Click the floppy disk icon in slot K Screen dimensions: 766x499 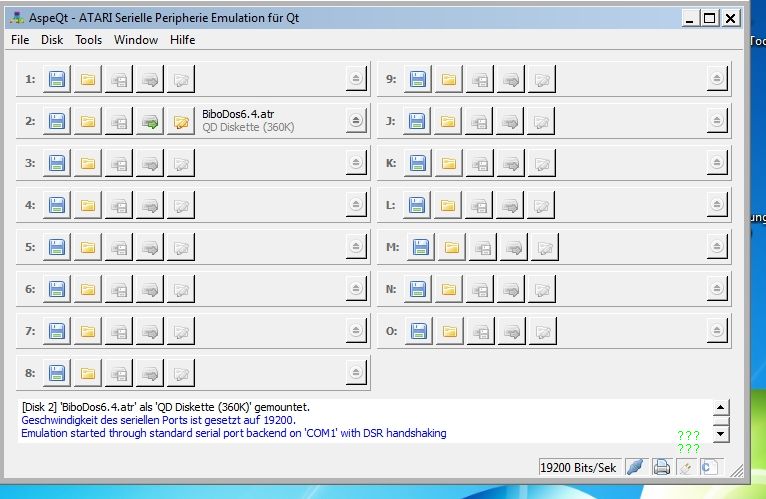pyautogui.click(x=418, y=163)
